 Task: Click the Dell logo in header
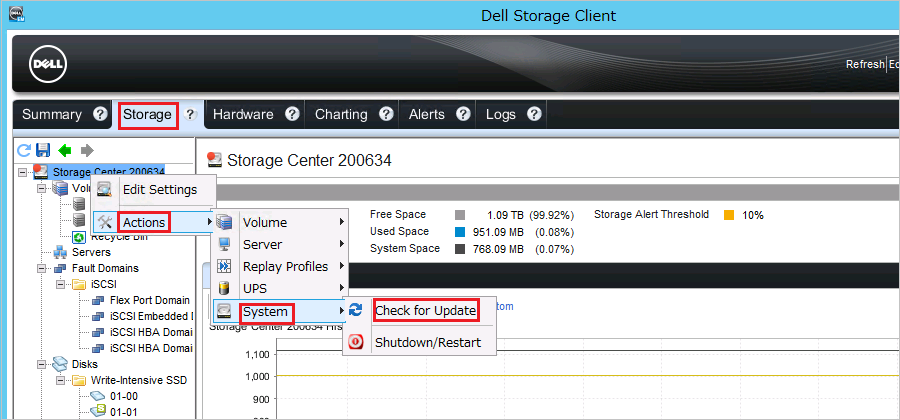(48, 64)
